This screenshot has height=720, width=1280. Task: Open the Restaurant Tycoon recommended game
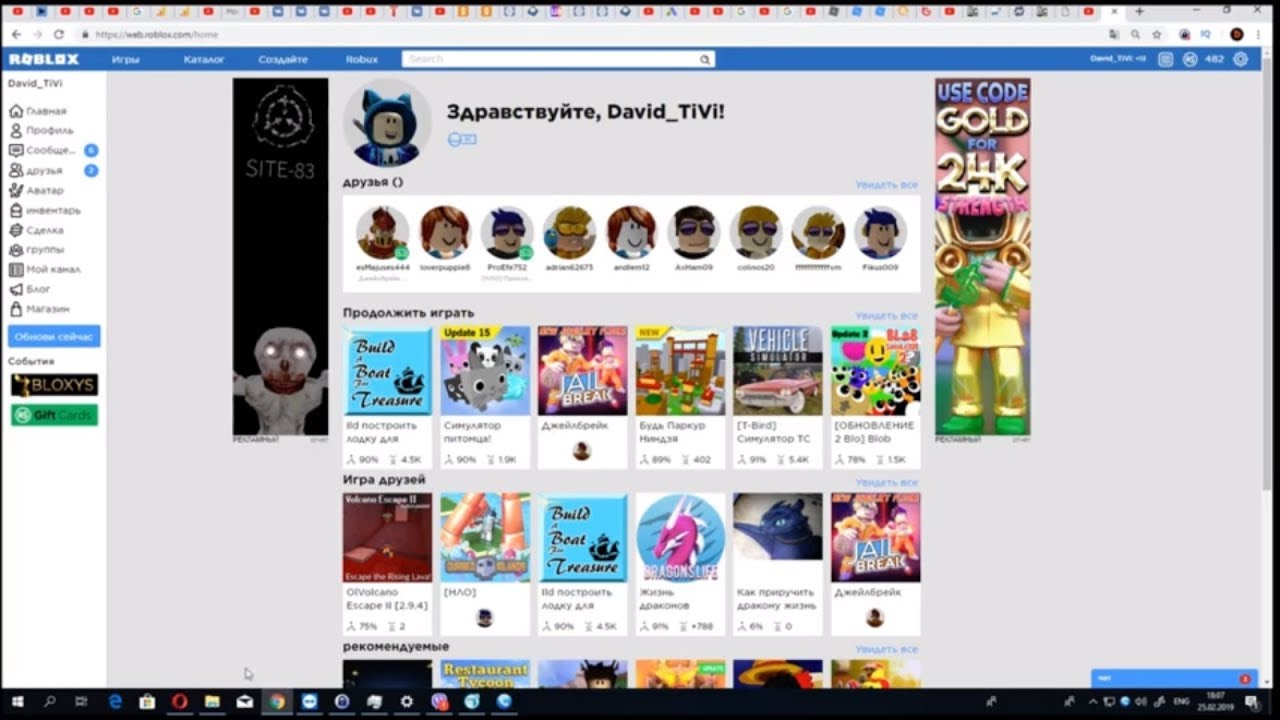485,674
